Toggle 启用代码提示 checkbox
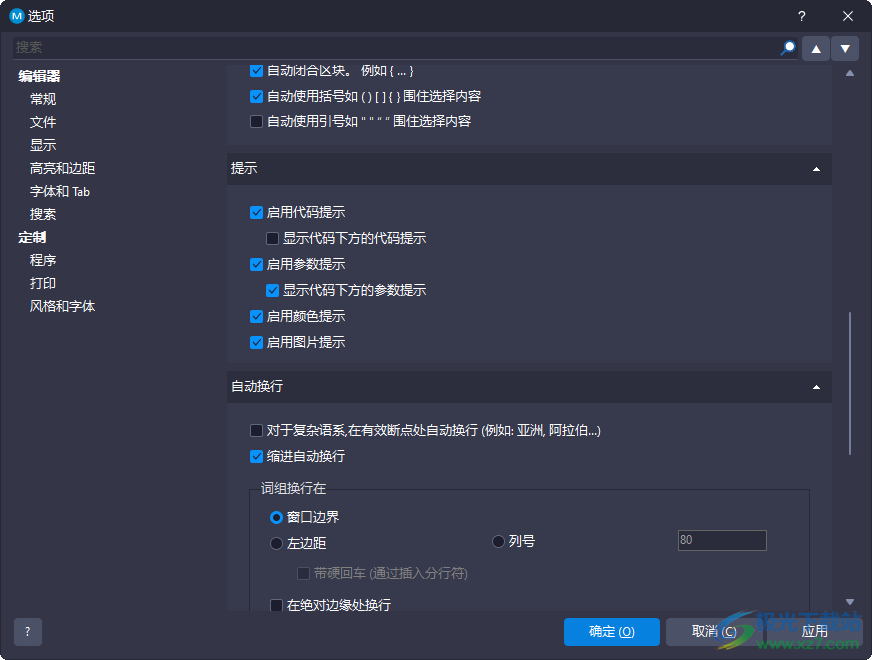The image size is (872, 660). pos(256,212)
